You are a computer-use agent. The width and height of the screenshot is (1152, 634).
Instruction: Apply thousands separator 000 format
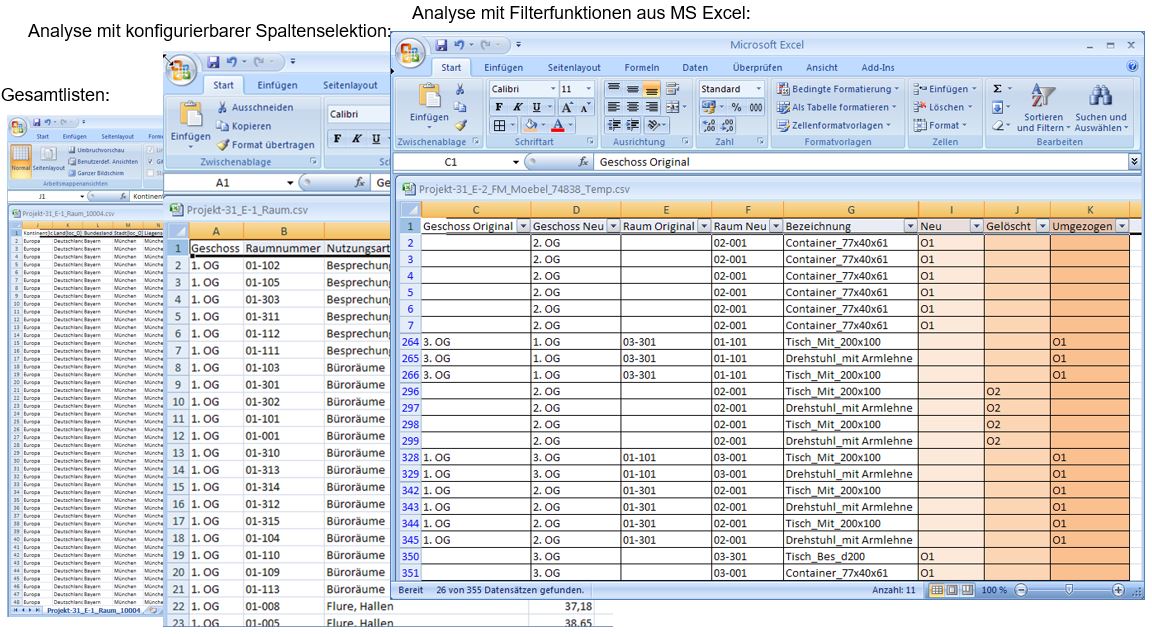pyautogui.click(x=755, y=107)
